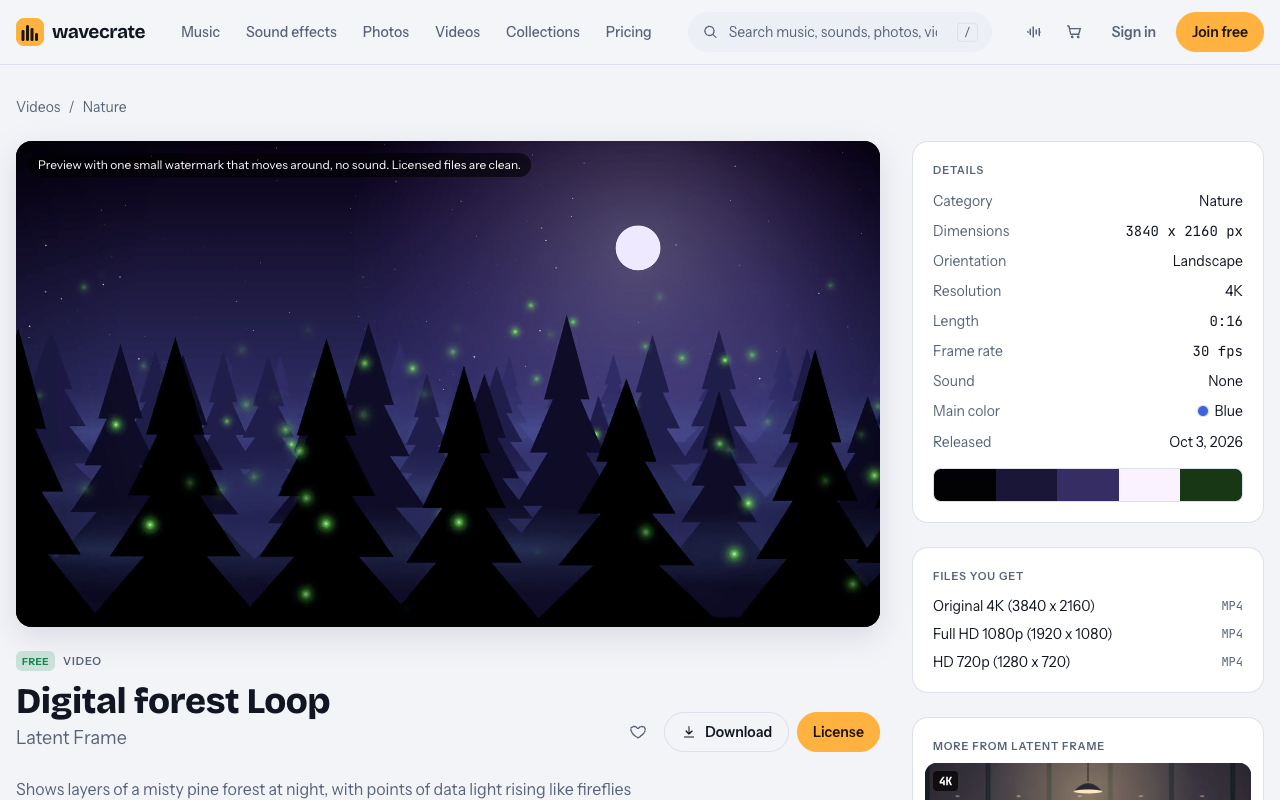Click the Nature breadcrumb link
The width and height of the screenshot is (1280, 800).
[x=104, y=107]
